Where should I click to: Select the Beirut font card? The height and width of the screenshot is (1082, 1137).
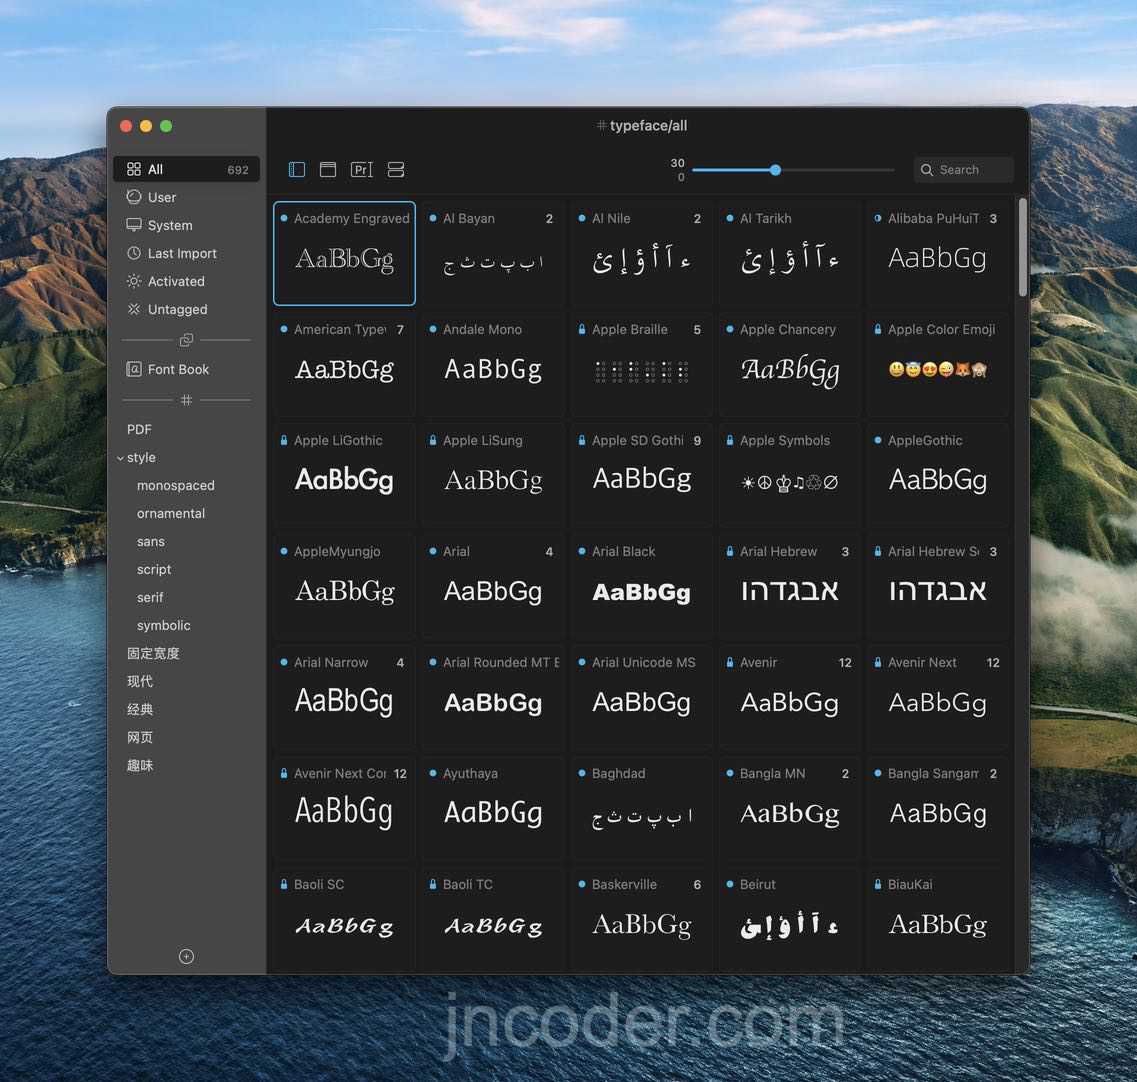pyautogui.click(x=790, y=919)
